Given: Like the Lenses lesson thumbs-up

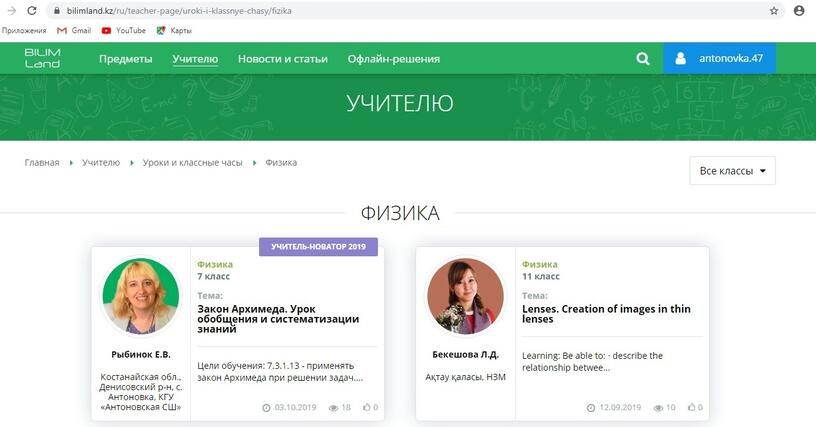Looking at the screenshot, I should click(694, 408).
